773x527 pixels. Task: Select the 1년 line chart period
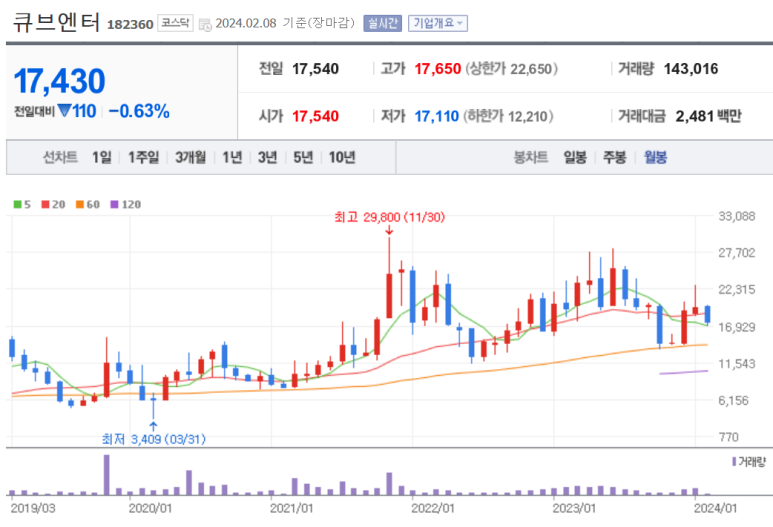pos(232,157)
